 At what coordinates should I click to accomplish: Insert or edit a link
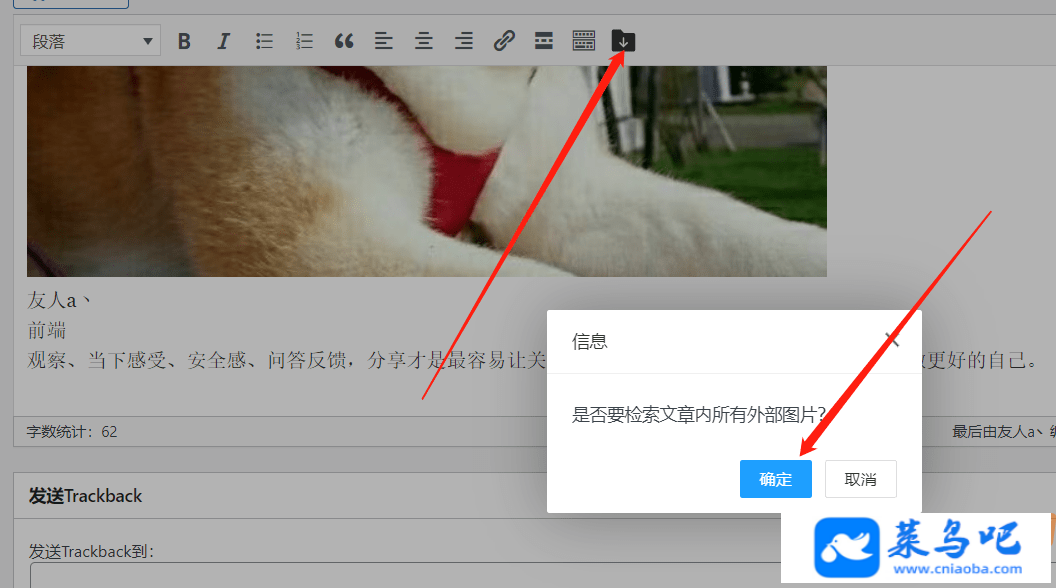(x=504, y=41)
